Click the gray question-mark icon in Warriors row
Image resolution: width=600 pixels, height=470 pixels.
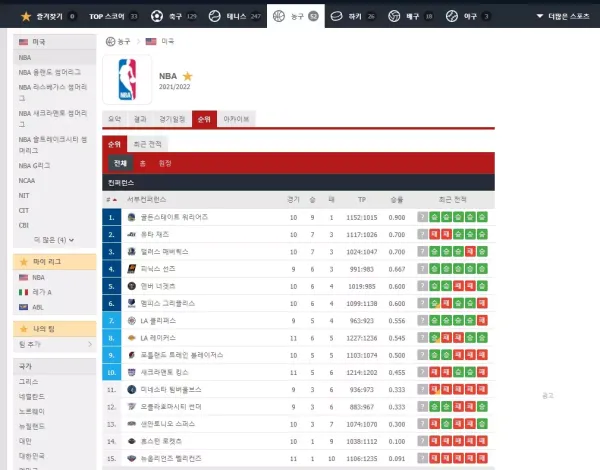422,217
